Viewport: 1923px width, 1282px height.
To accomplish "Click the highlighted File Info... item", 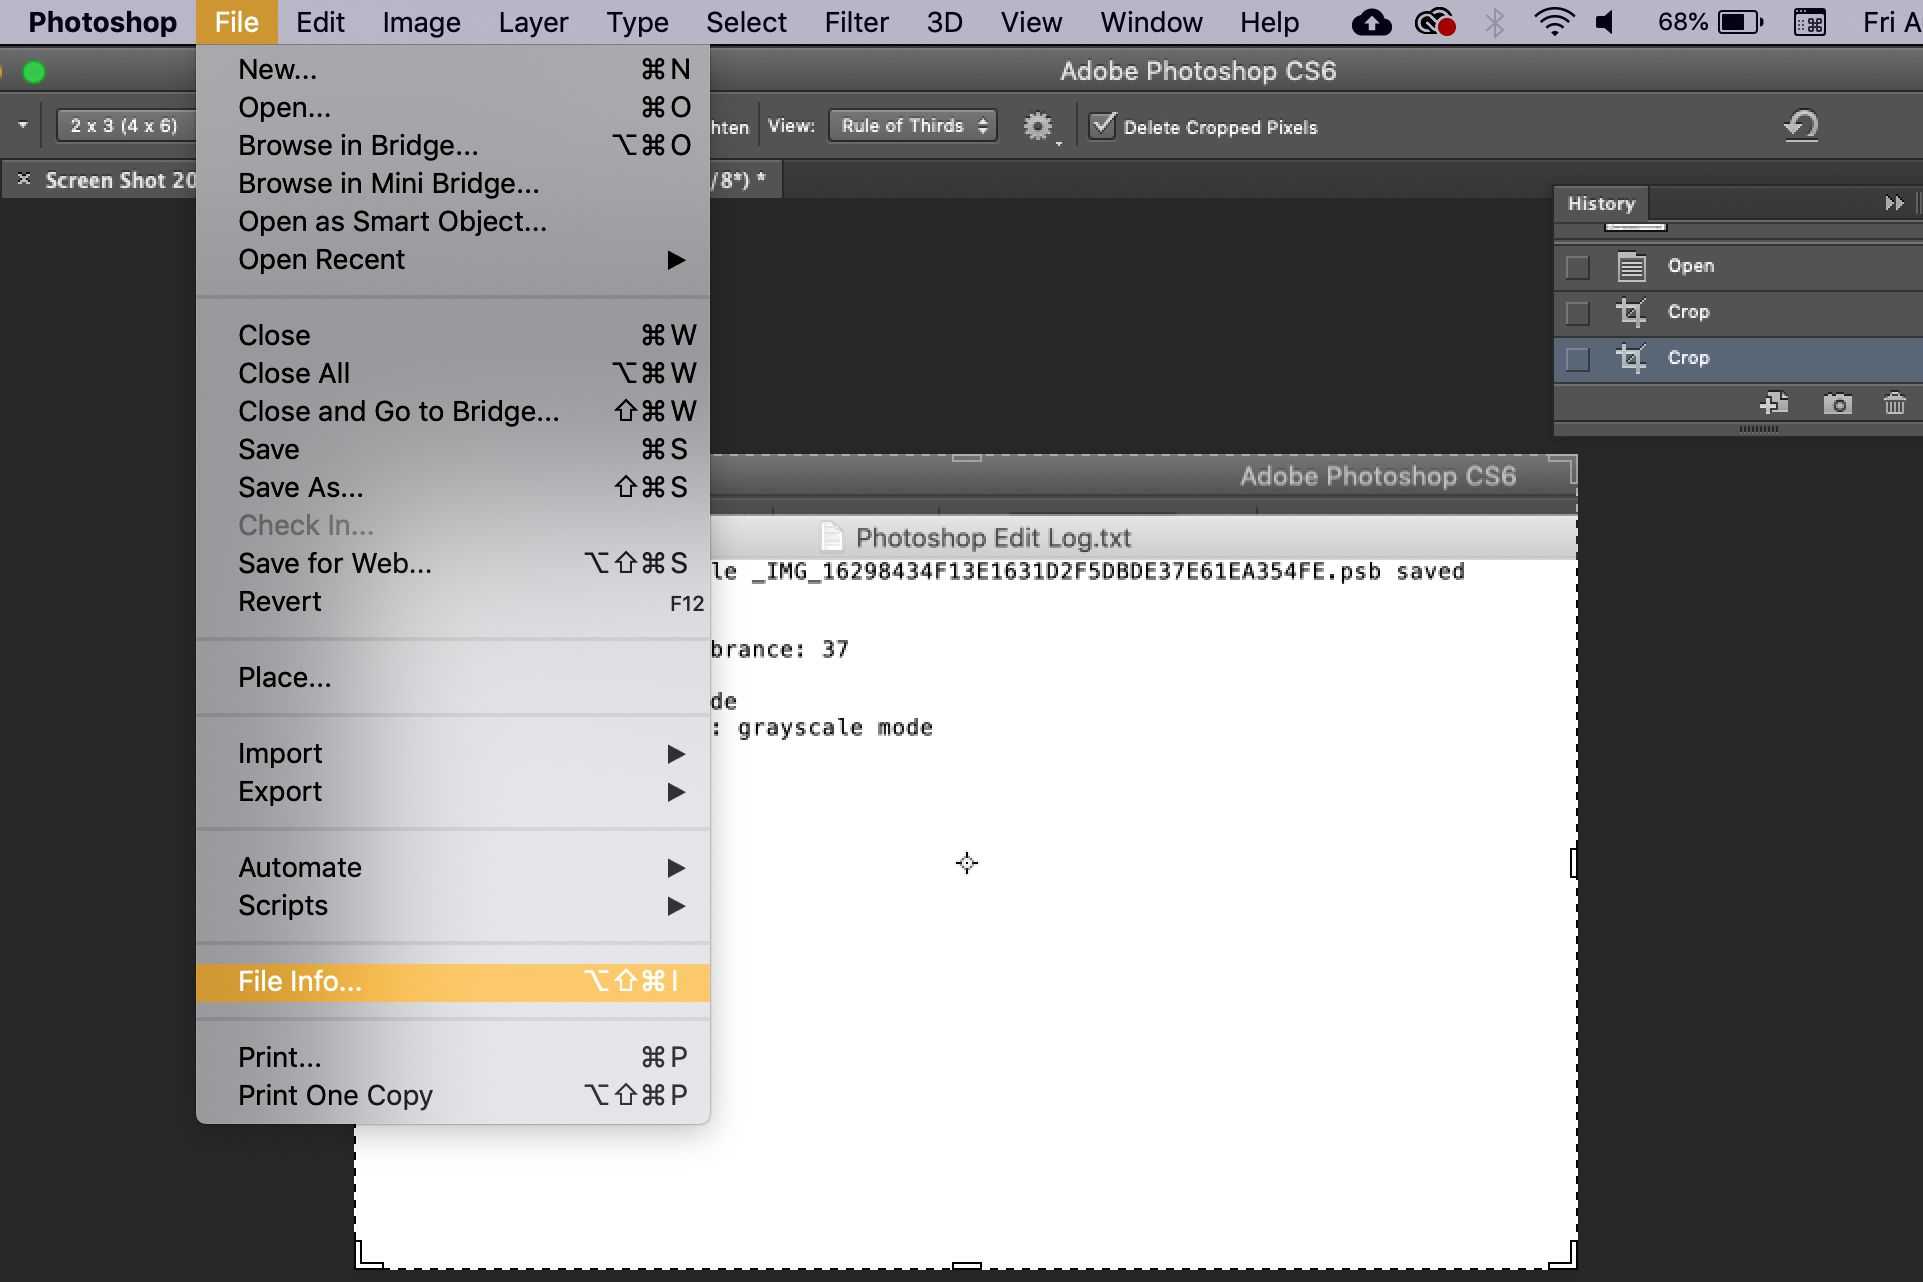I will 453,981.
